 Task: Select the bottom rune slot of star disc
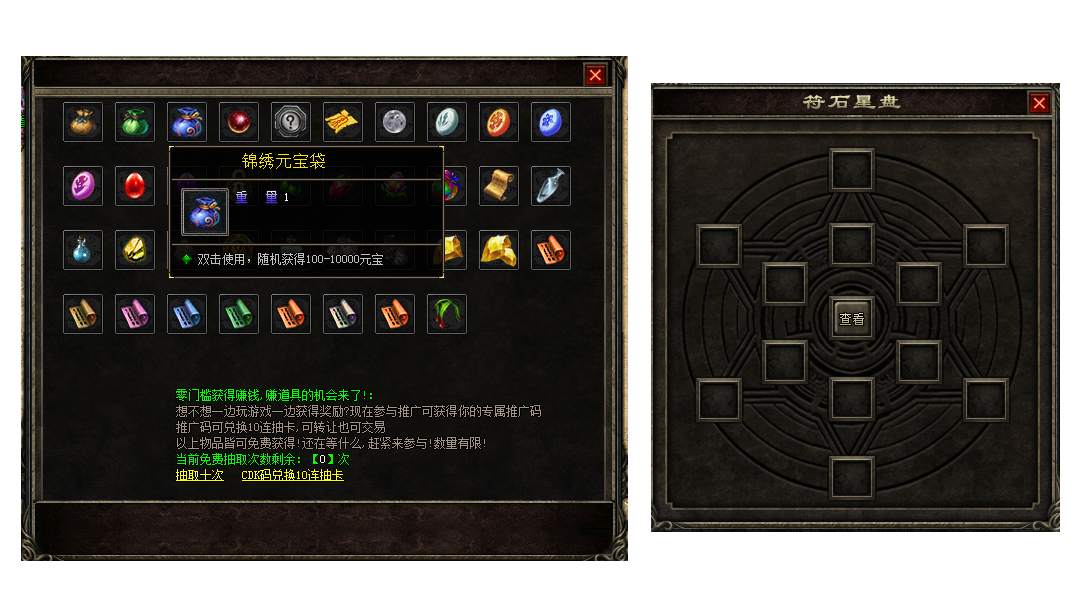click(x=852, y=477)
